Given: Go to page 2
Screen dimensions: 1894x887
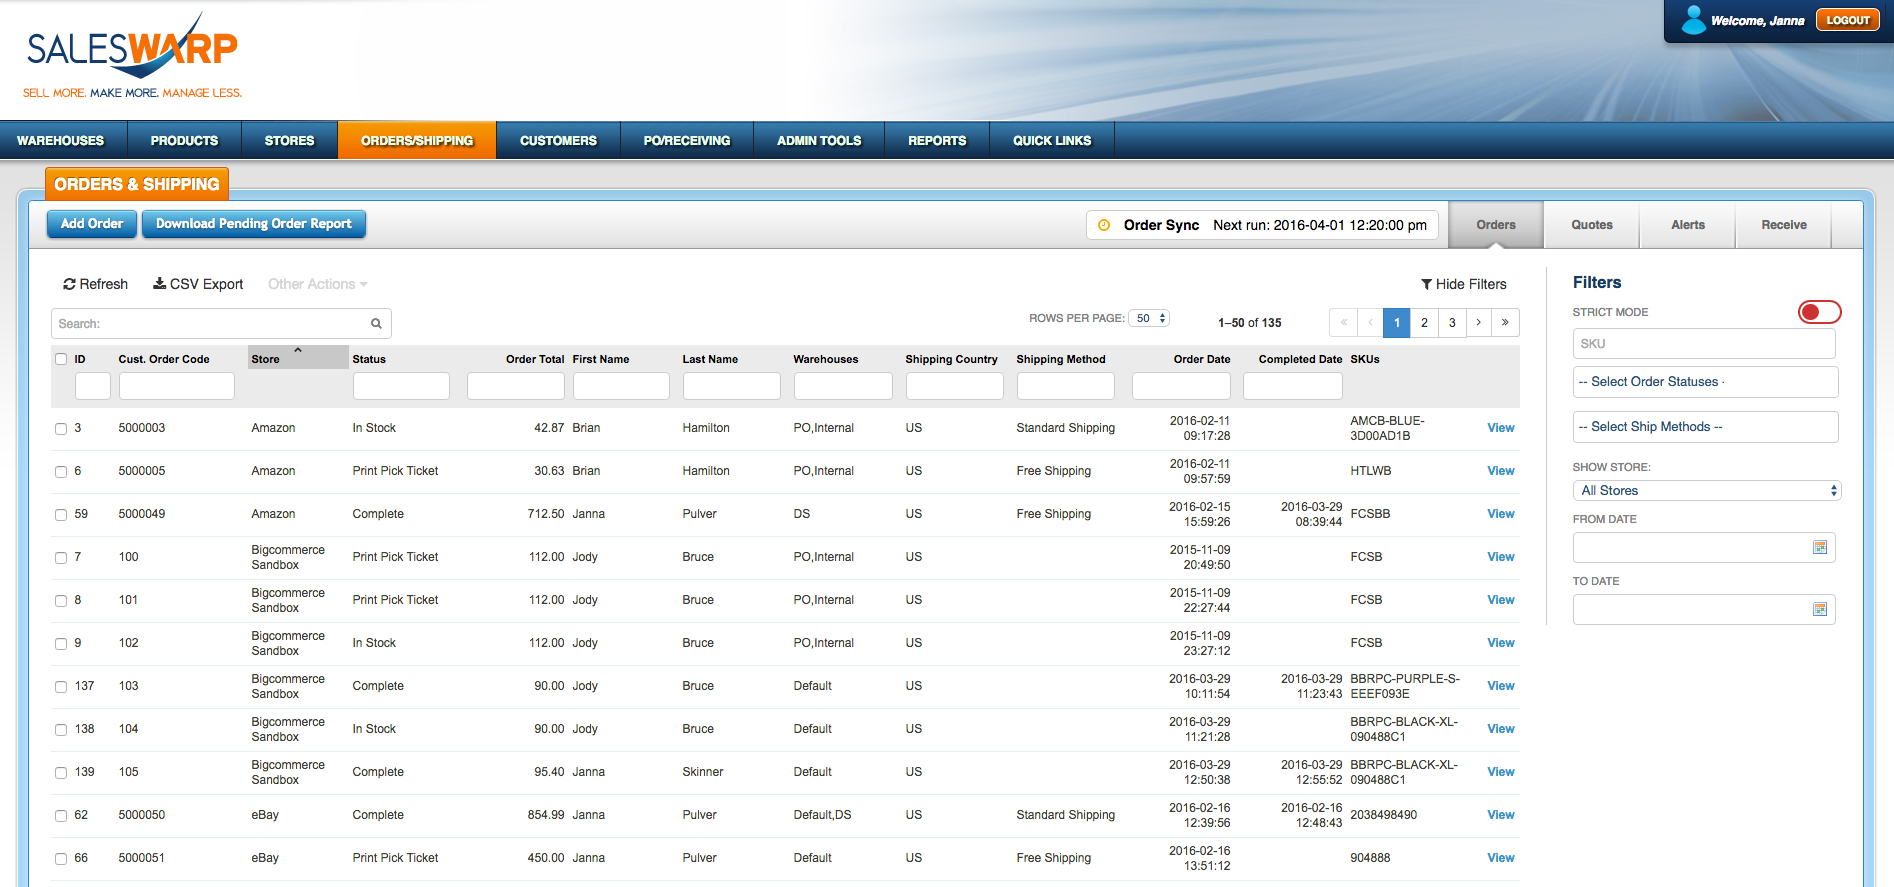Looking at the screenshot, I should point(1424,322).
